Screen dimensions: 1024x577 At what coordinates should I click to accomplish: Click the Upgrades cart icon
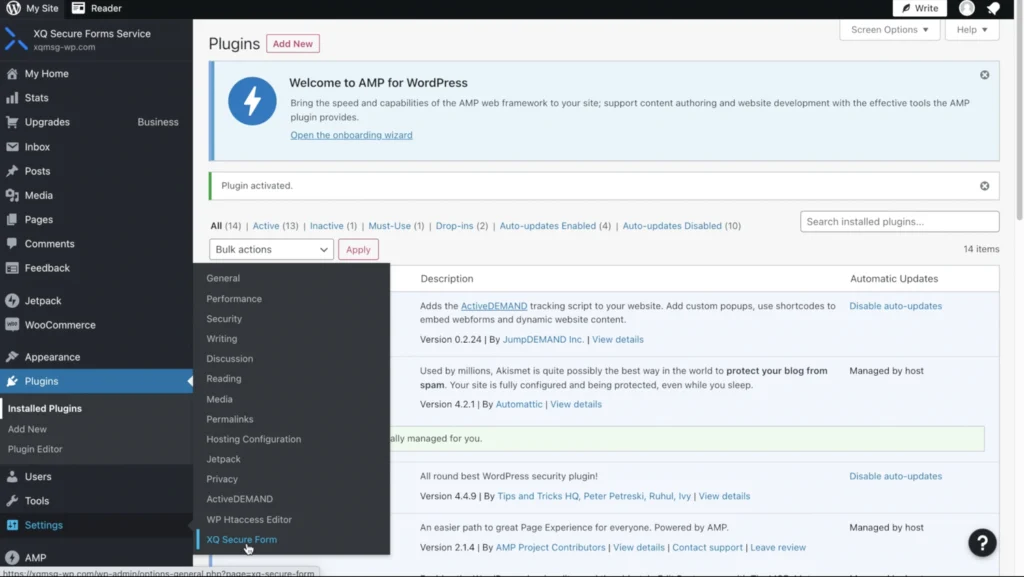12,122
